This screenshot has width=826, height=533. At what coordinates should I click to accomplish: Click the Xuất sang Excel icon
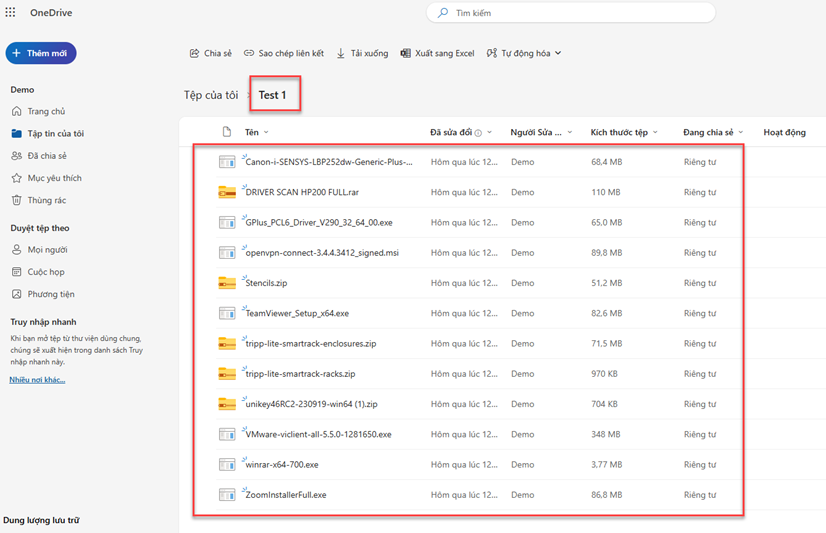pyautogui.click(x=406, y=53)
